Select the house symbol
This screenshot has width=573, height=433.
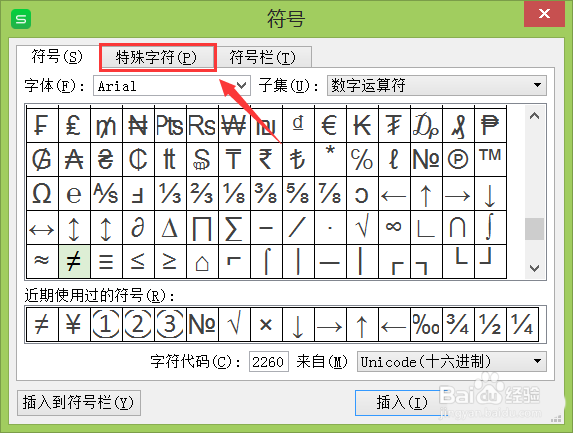pyautogui.click(x=202, y=261)
